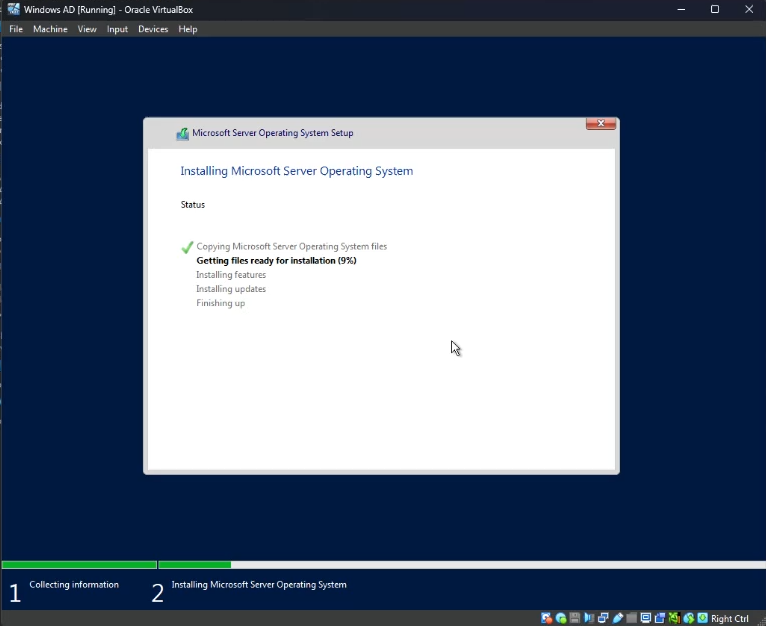The width and height of the screenshot is (766, 626).
Task: Click the green checkmark beside Copying files
Action: 187,247
